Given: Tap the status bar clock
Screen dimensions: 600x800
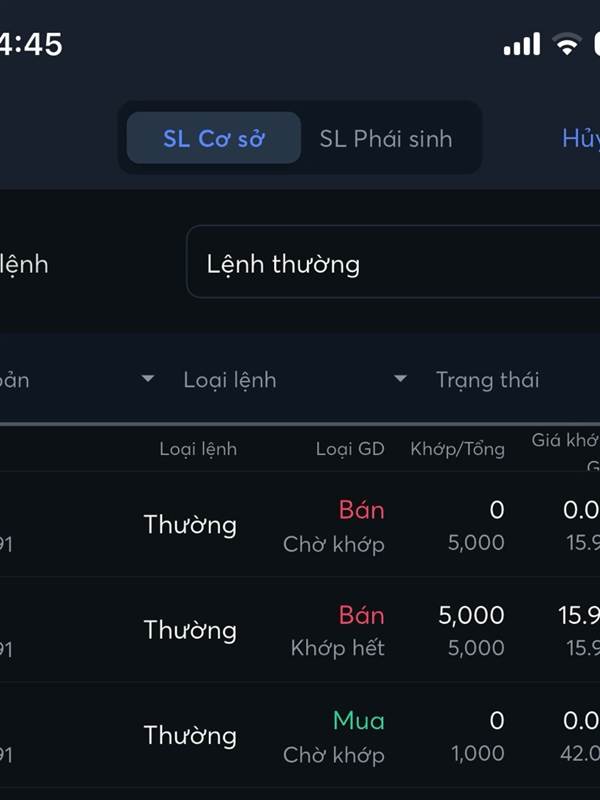Looking at the screenshot, I should (x=30, y=45).
